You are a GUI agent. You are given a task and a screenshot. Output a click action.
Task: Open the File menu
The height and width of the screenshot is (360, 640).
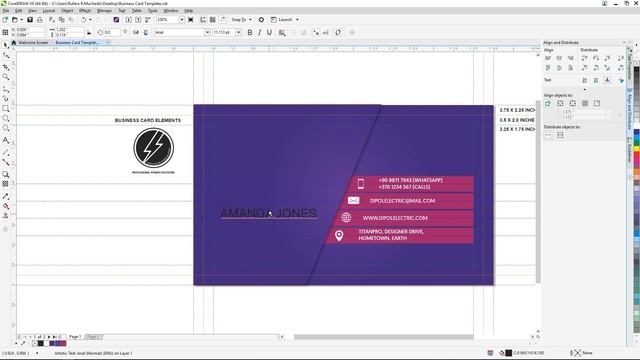click(x=6, y=11)
